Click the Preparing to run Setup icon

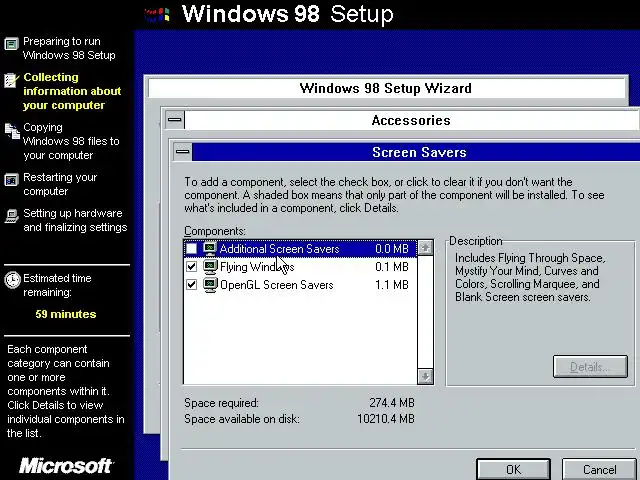11,44
